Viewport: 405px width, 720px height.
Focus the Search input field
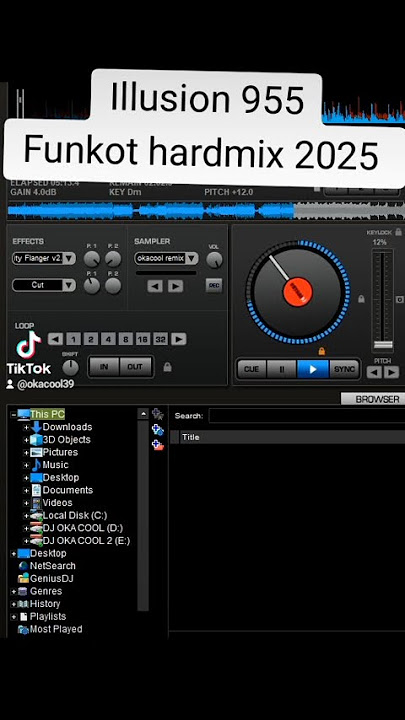(307, 416)
